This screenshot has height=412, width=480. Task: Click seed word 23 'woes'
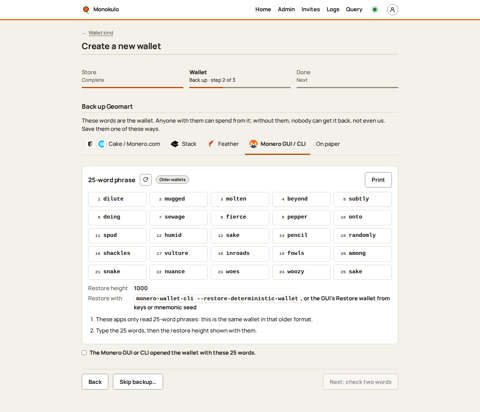tap(240, 272)
